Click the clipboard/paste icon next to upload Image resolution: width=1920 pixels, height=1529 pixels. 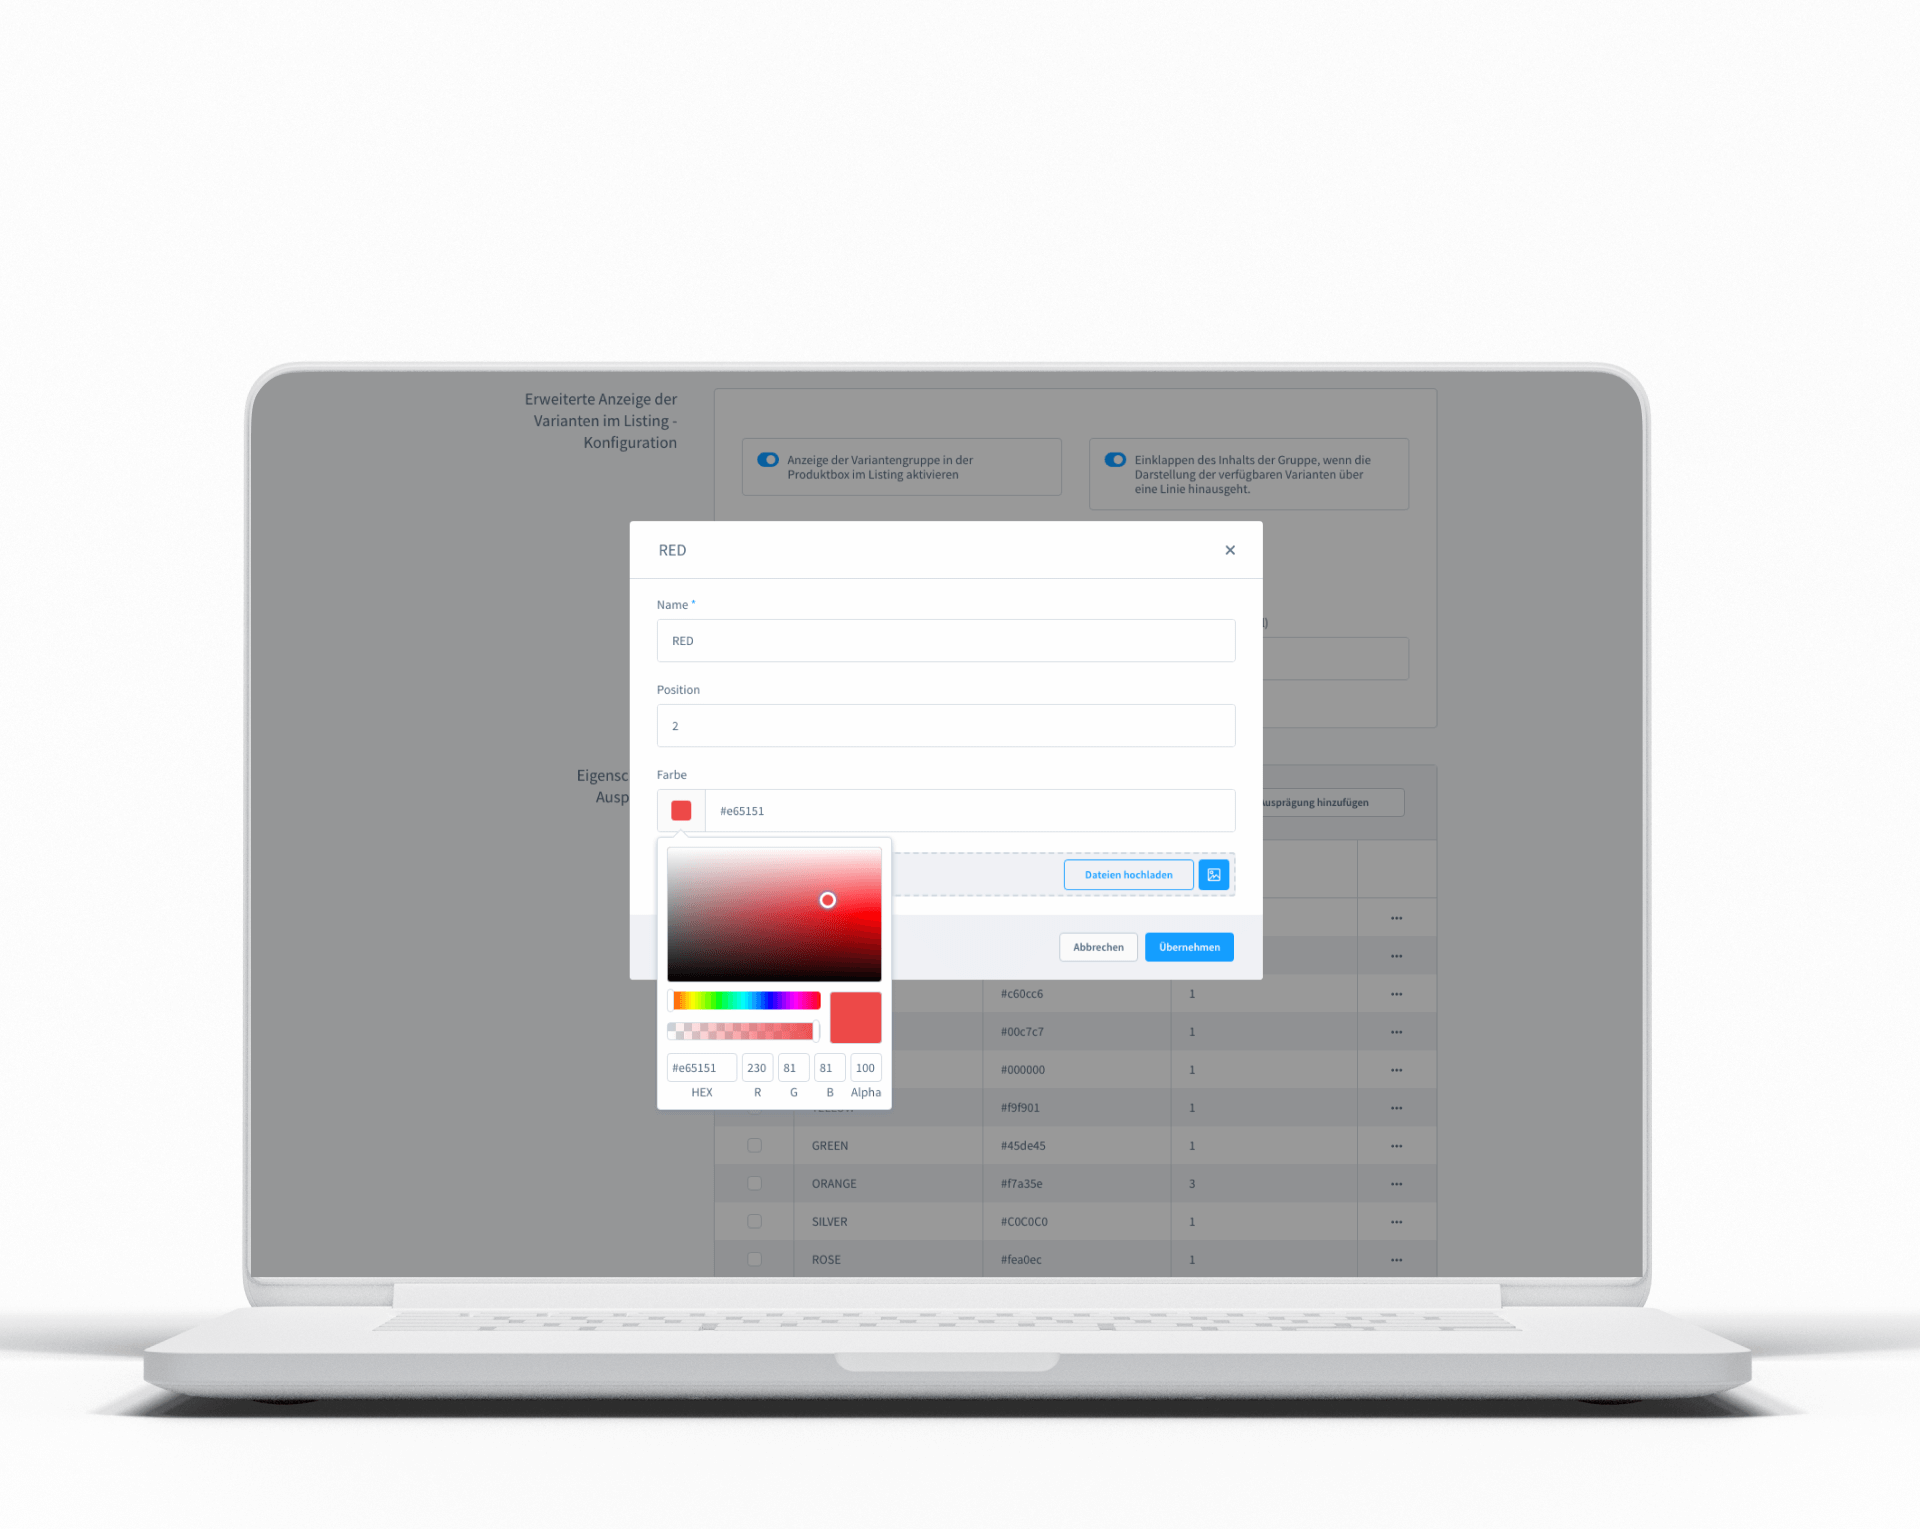pos(1217,875)
